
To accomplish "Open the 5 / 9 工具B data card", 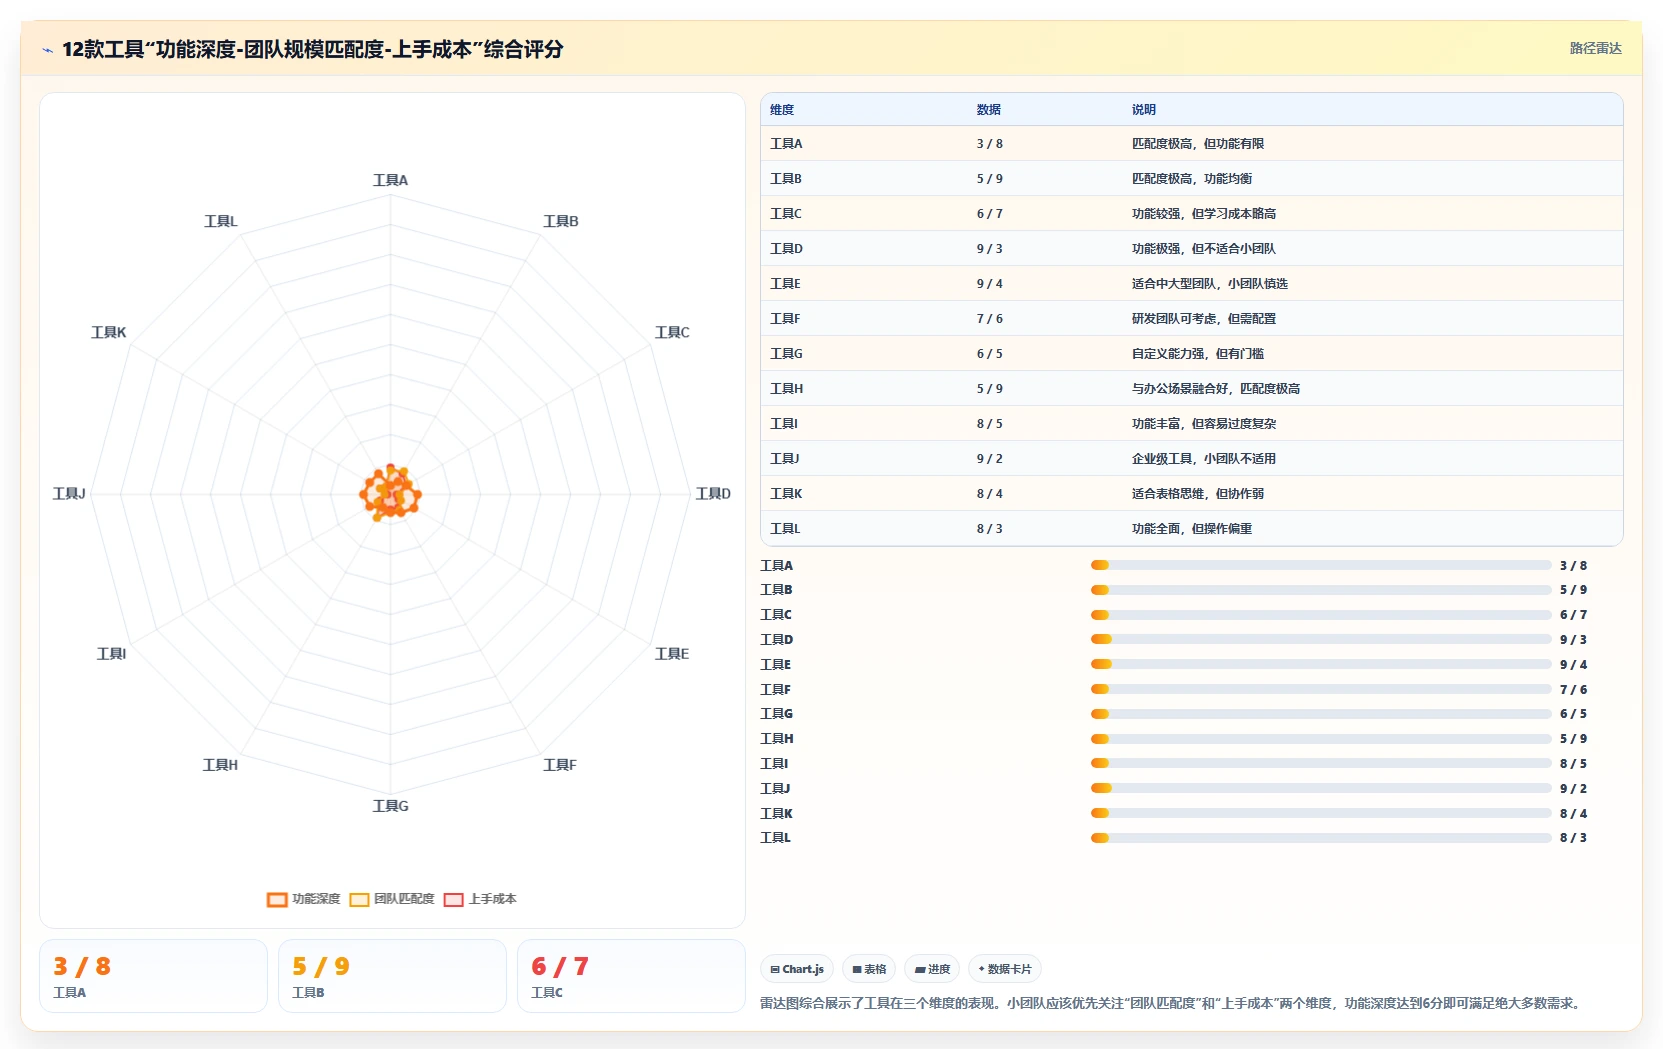I will coord(392,976).
